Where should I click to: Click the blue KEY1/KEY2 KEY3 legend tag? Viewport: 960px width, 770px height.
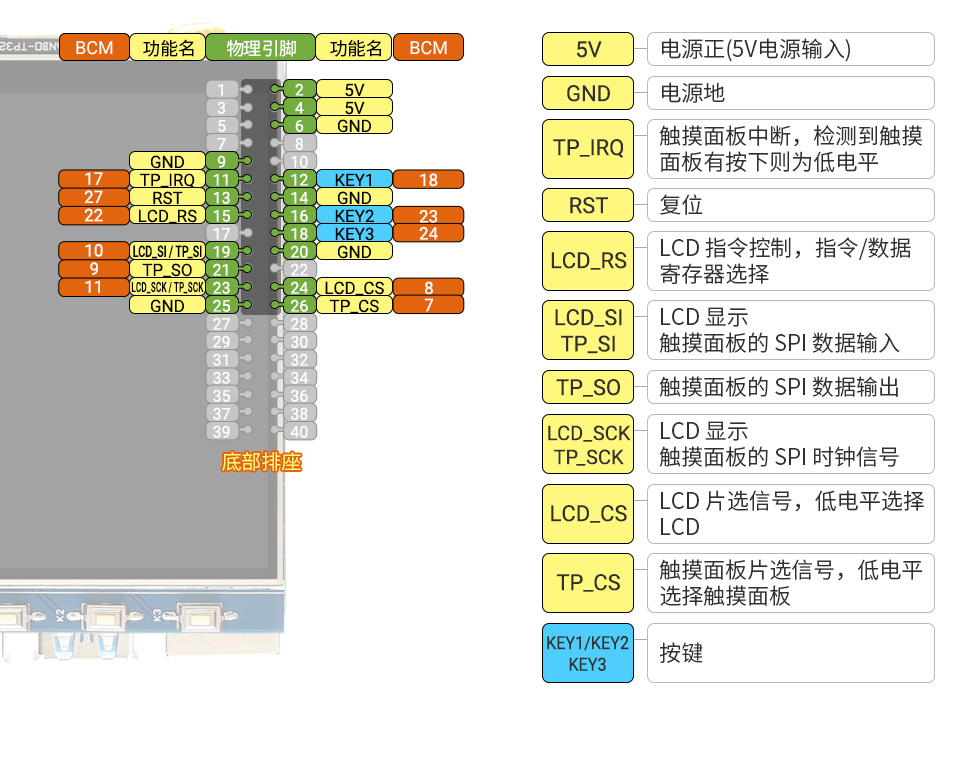588,653
